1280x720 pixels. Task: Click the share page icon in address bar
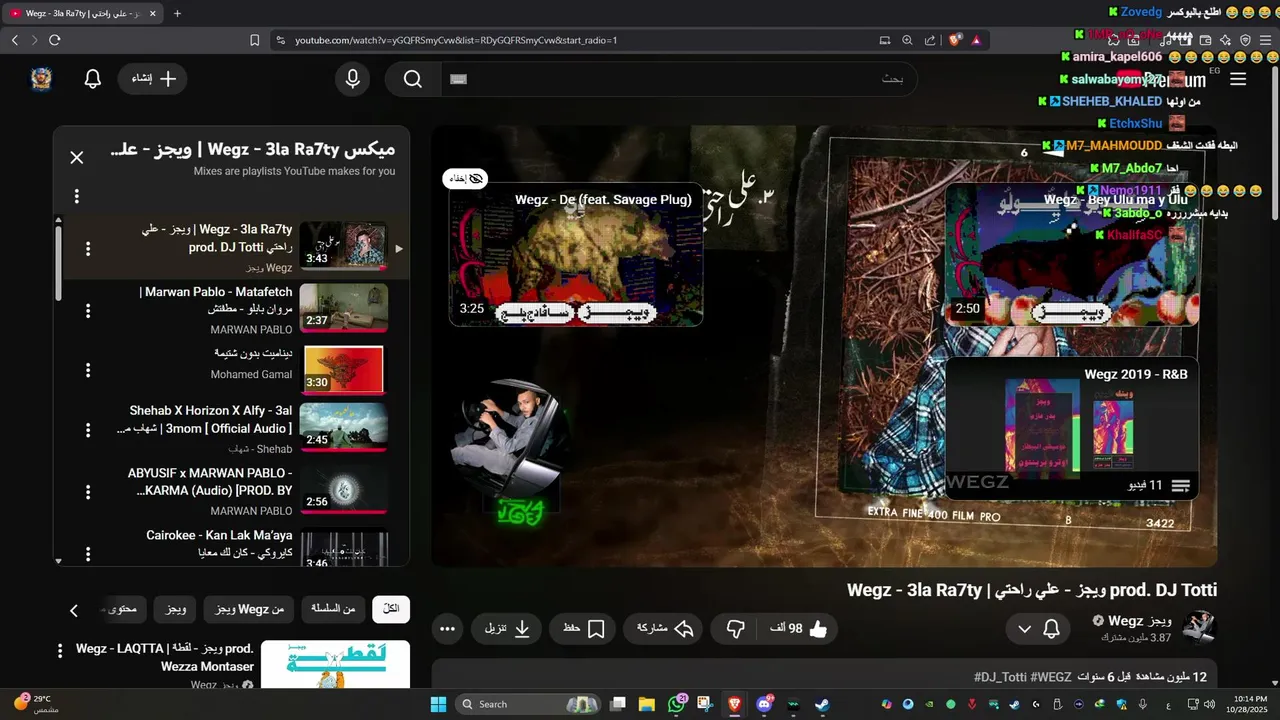coord(930,40)
